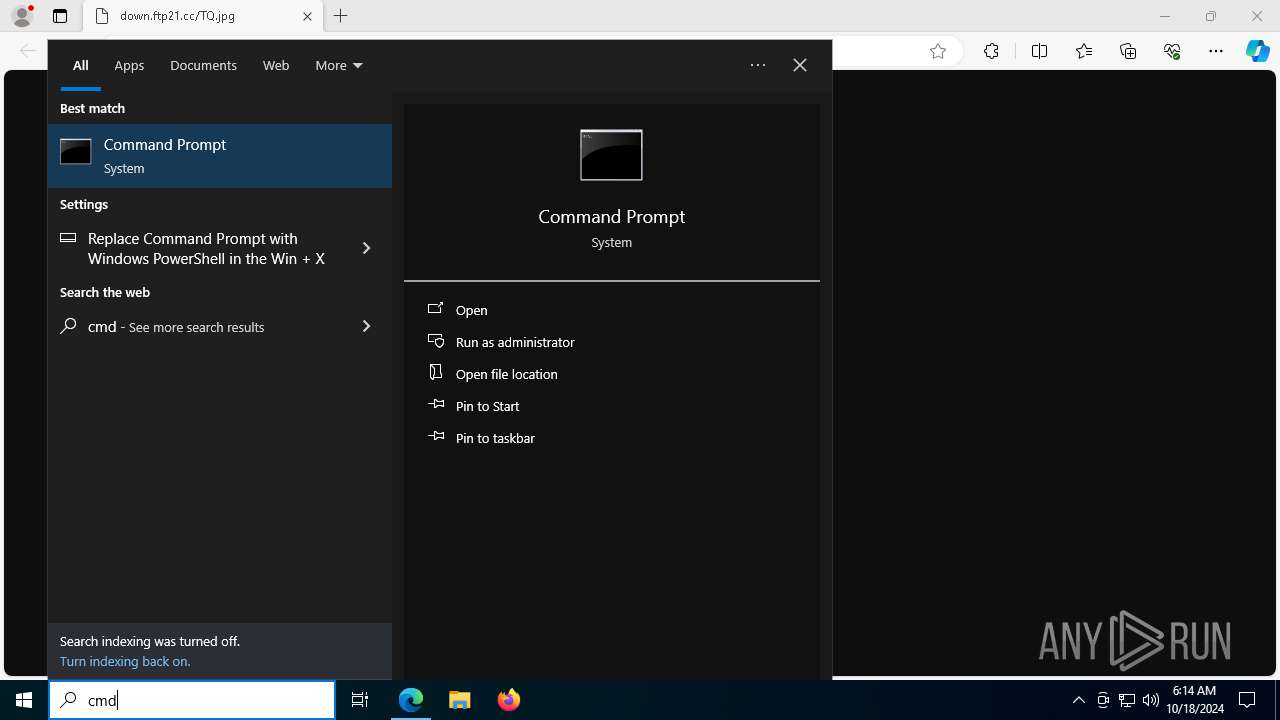Expand the More filter dropdown
Image resolution: width=1280 pixels, height=720 pixels.
pos(338,65)
